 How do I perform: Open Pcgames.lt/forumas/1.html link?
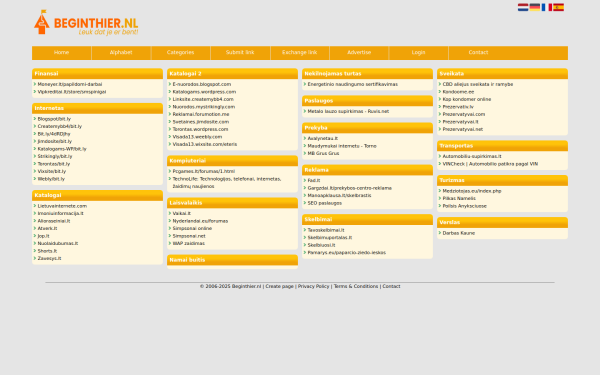[x=204, y=171]
